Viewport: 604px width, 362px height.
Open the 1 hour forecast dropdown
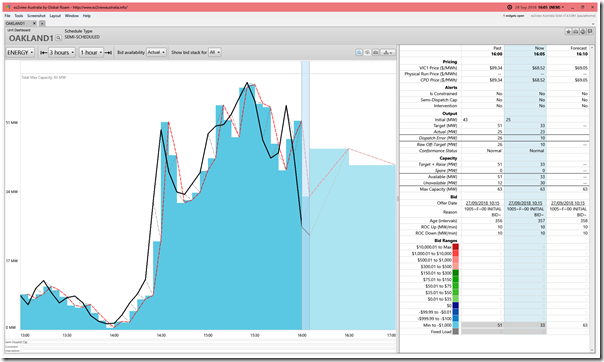[x=91, y=52]
